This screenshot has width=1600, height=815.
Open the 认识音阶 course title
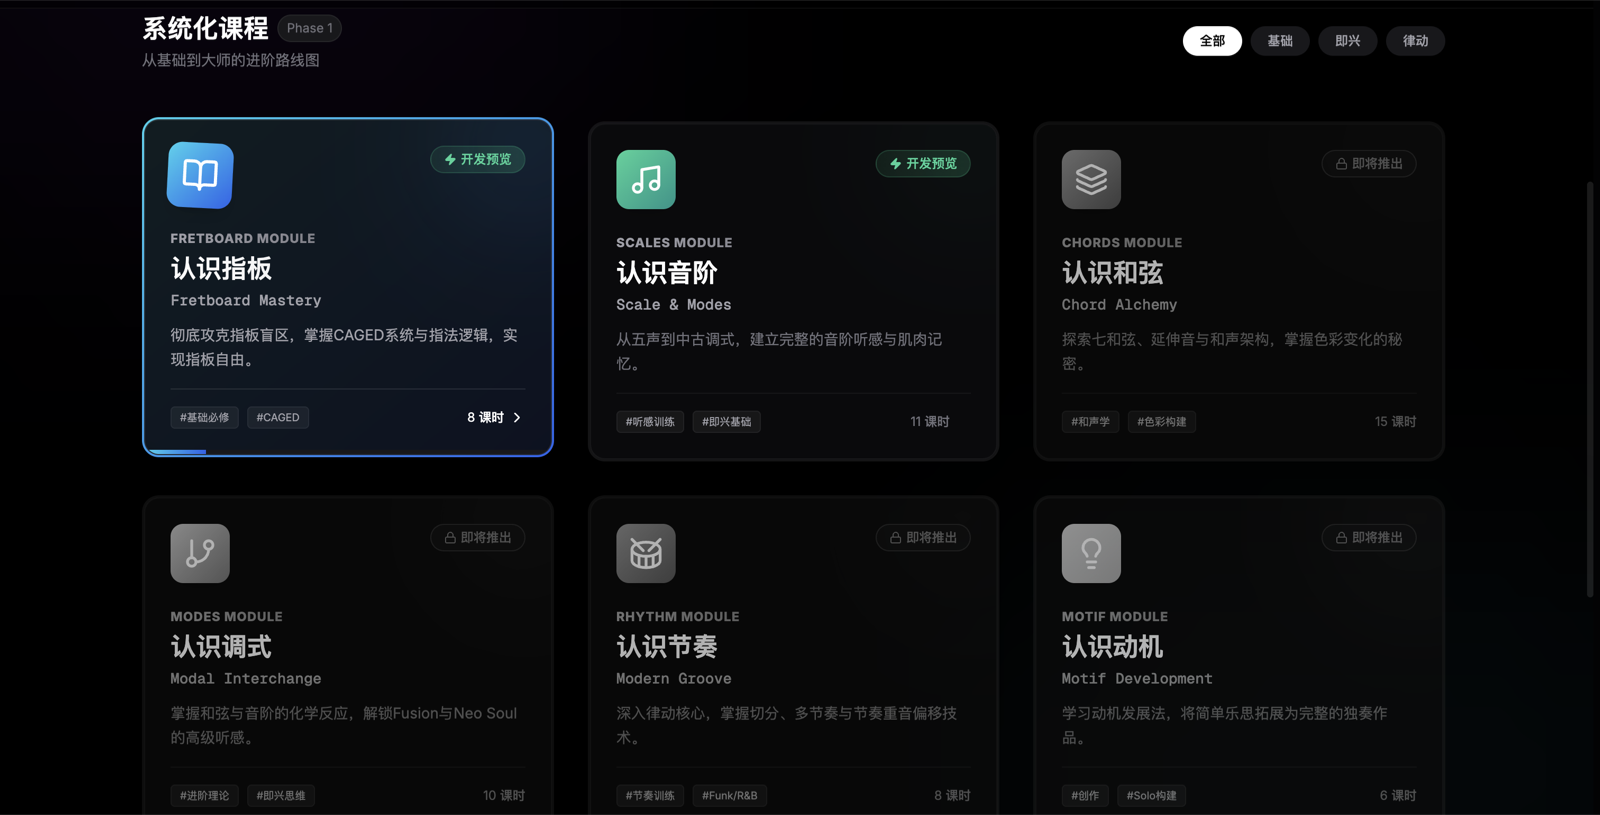click(666, 273)
